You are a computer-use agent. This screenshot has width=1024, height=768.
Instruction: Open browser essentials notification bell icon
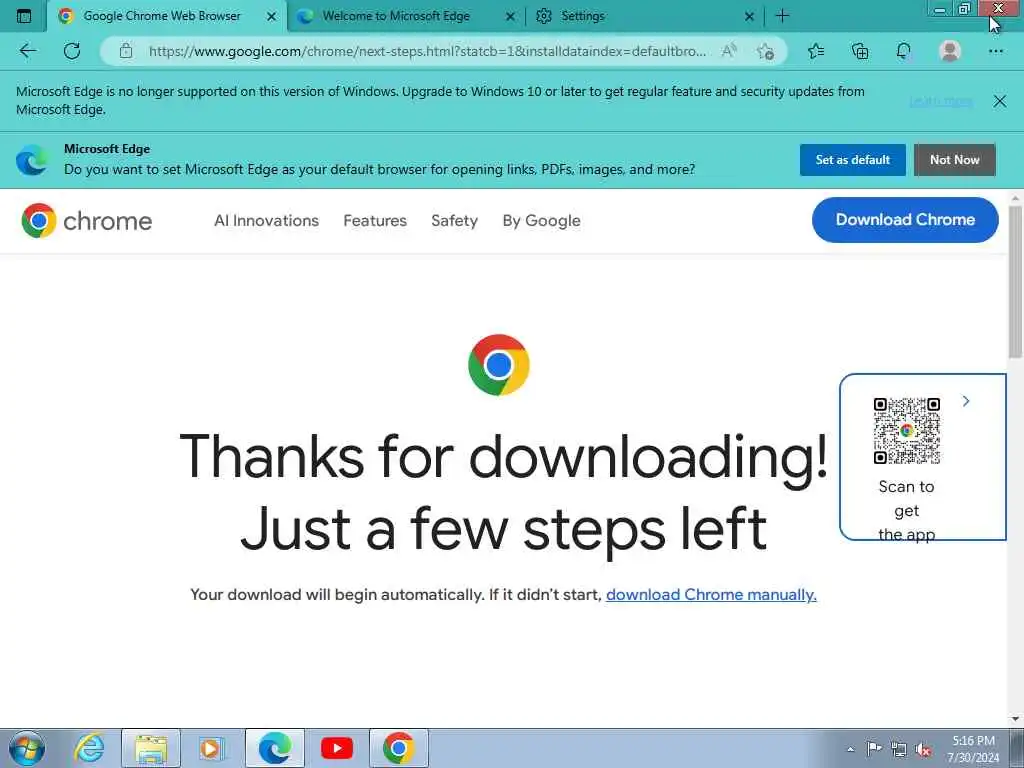(904, 51)
